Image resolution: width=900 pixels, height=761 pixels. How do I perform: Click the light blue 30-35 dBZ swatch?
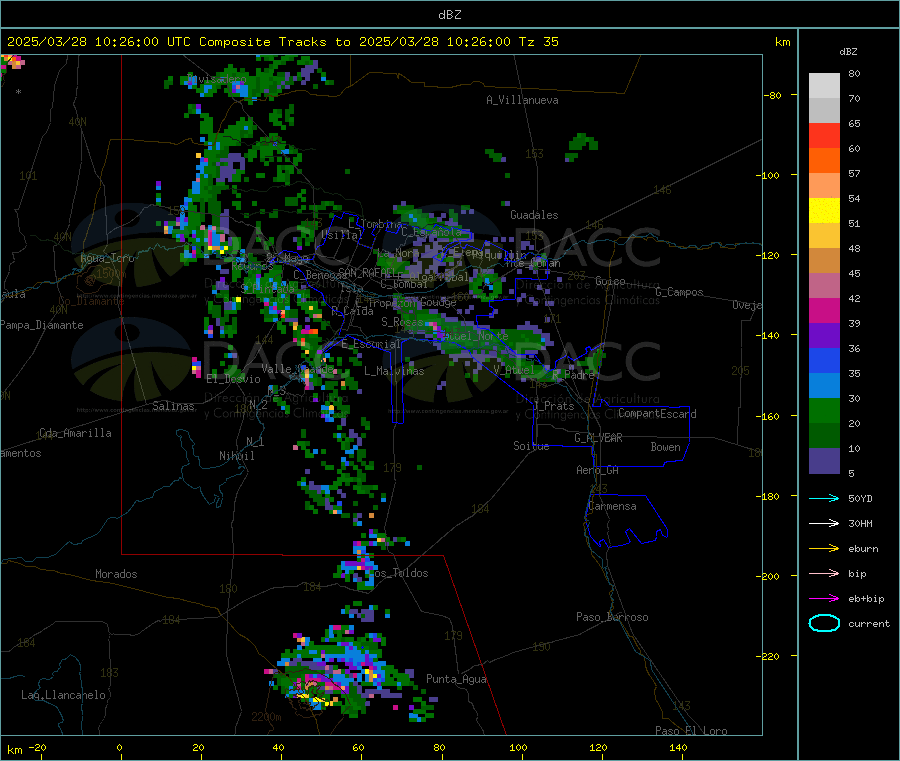coord(824,386)
